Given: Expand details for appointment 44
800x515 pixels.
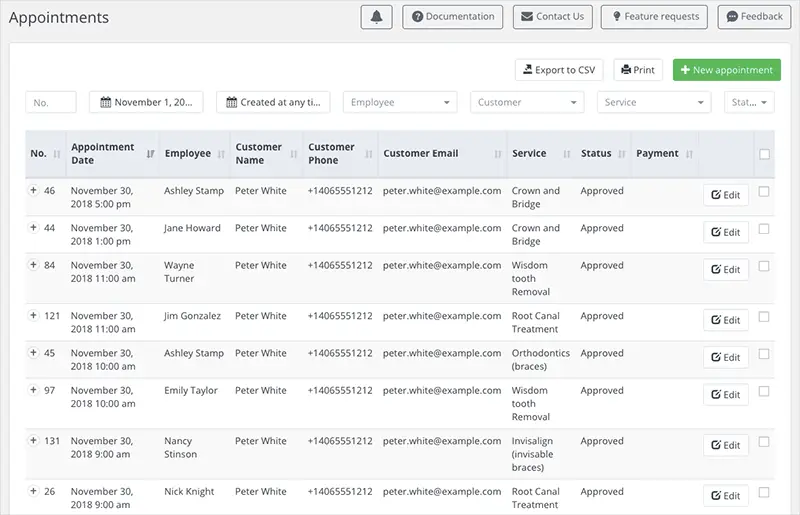Looking at the screenshot, I should click(x=33, y=228).
